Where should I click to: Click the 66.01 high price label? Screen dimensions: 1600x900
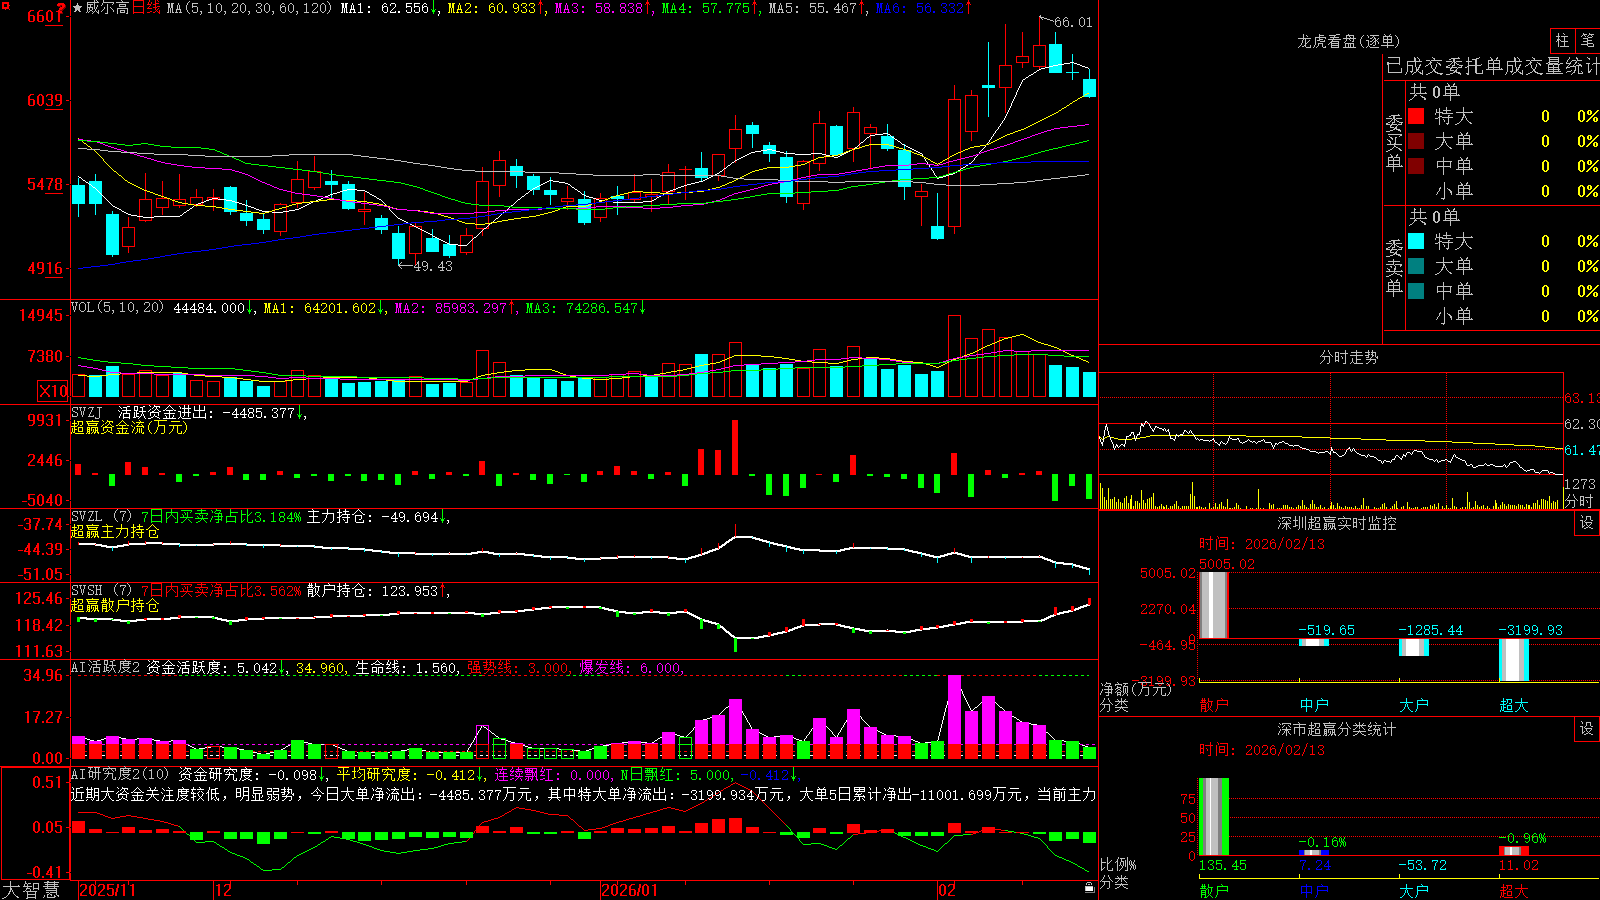tap(1073, 22)
